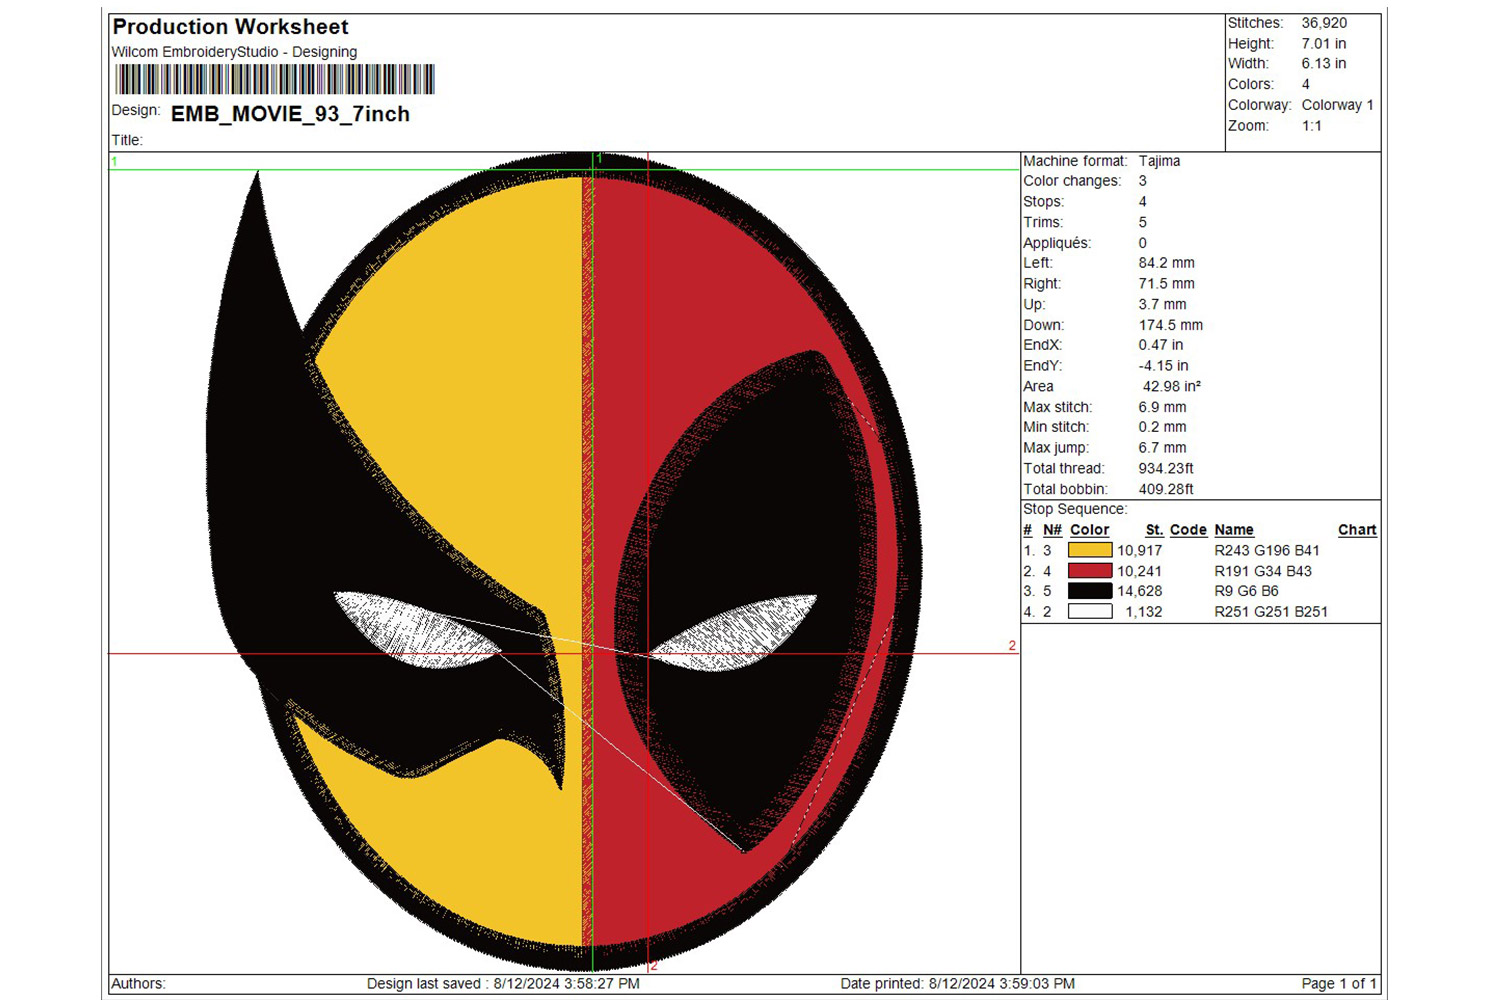Click the black thread color swatch
This screenshot has height=1000, width=1502.
1090,591
